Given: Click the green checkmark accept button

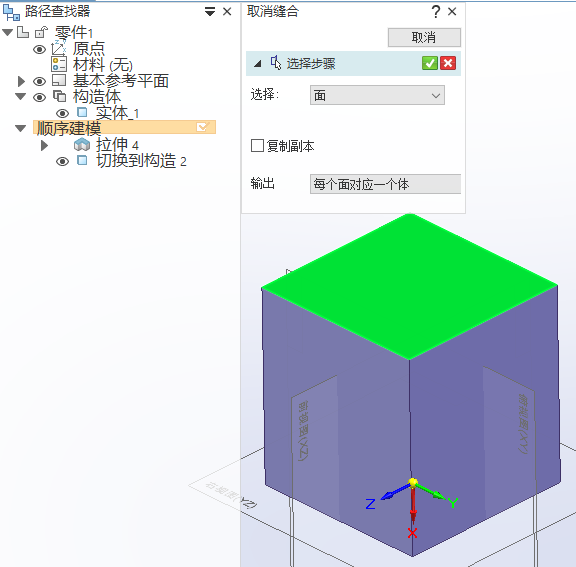Looking at the screenshot, I should coord(429,63).
